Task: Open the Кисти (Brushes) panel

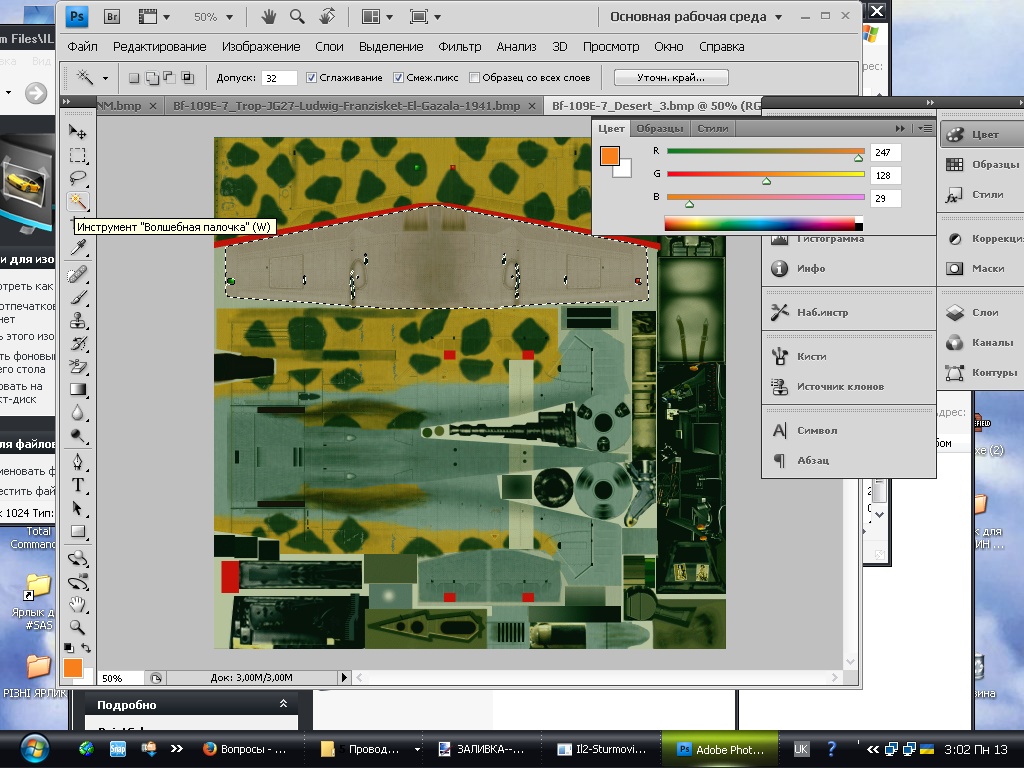Action: pos(811,356)
